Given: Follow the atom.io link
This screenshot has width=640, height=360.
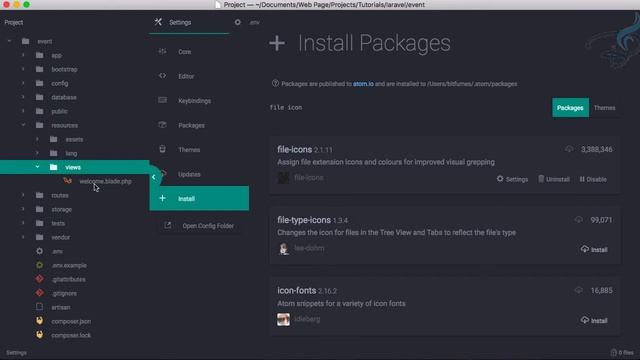Looking at the screenshot, I should 363,84.
